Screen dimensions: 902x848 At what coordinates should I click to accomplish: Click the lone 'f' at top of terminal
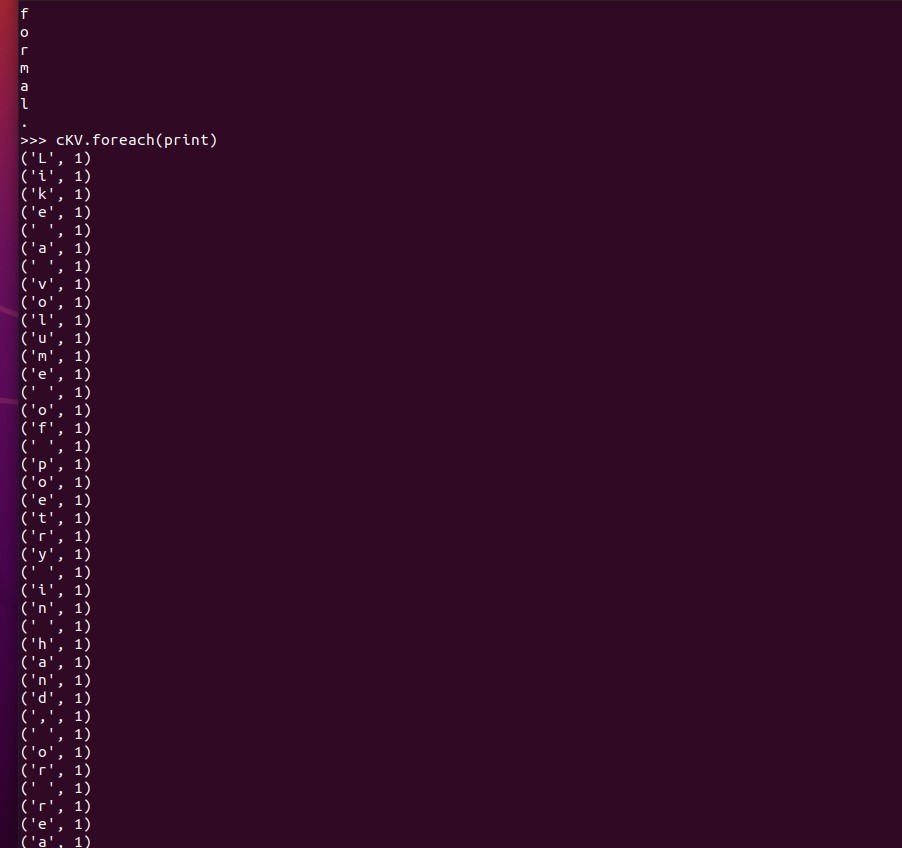tap(25, 14)
